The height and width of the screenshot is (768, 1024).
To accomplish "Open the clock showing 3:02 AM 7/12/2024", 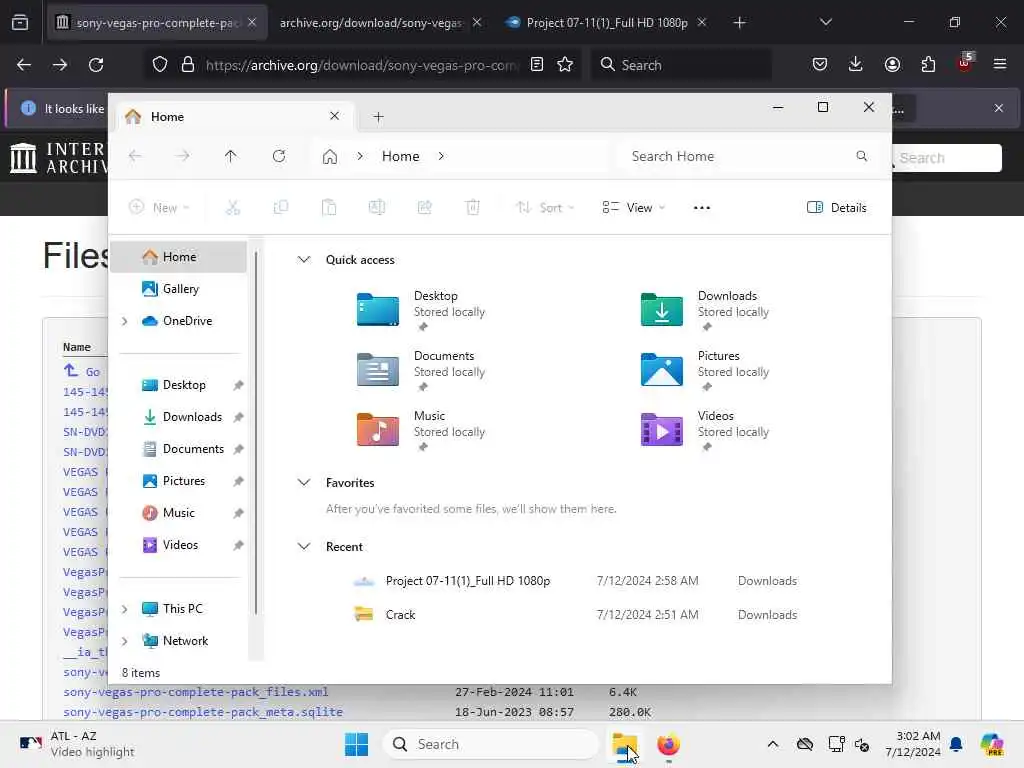I will click(x=912, y=744).
